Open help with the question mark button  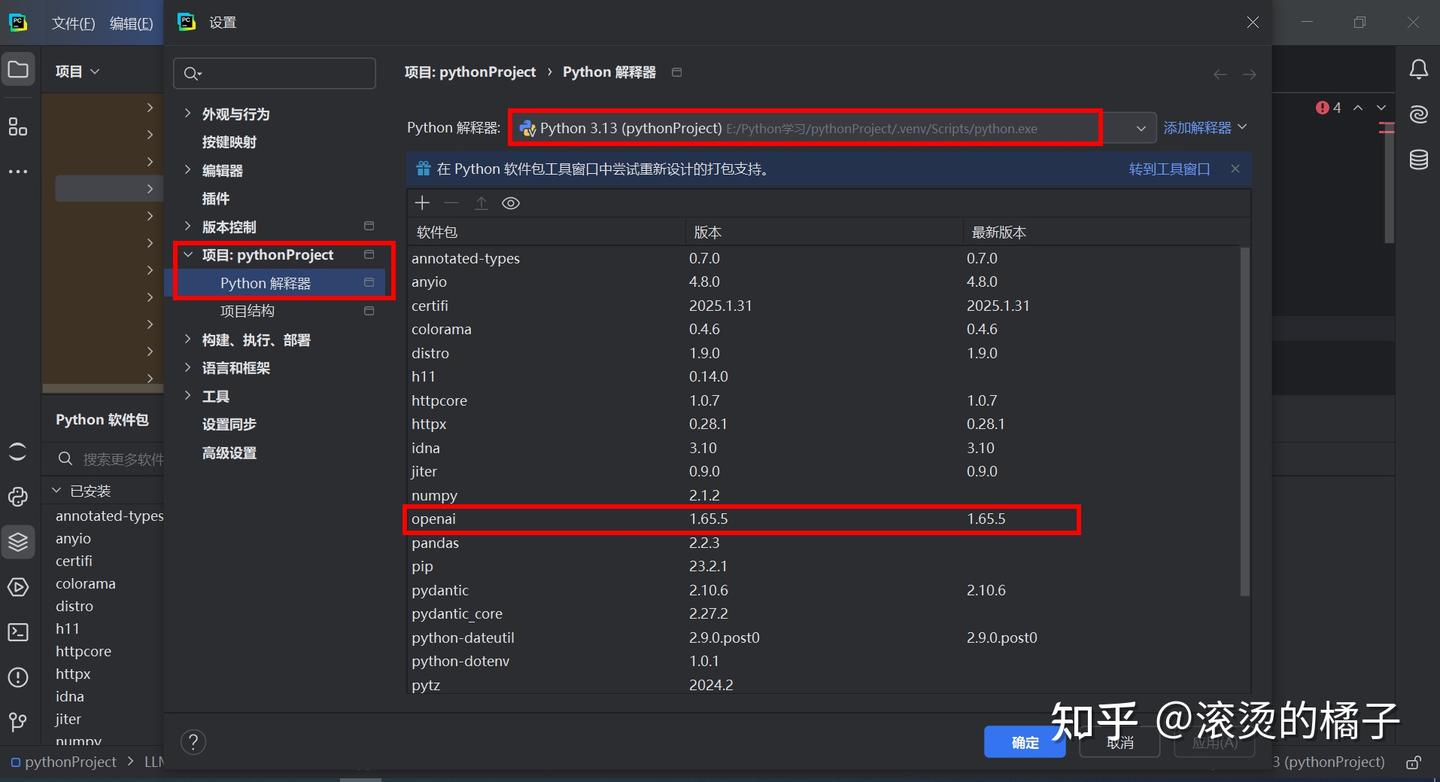[193, 742]
